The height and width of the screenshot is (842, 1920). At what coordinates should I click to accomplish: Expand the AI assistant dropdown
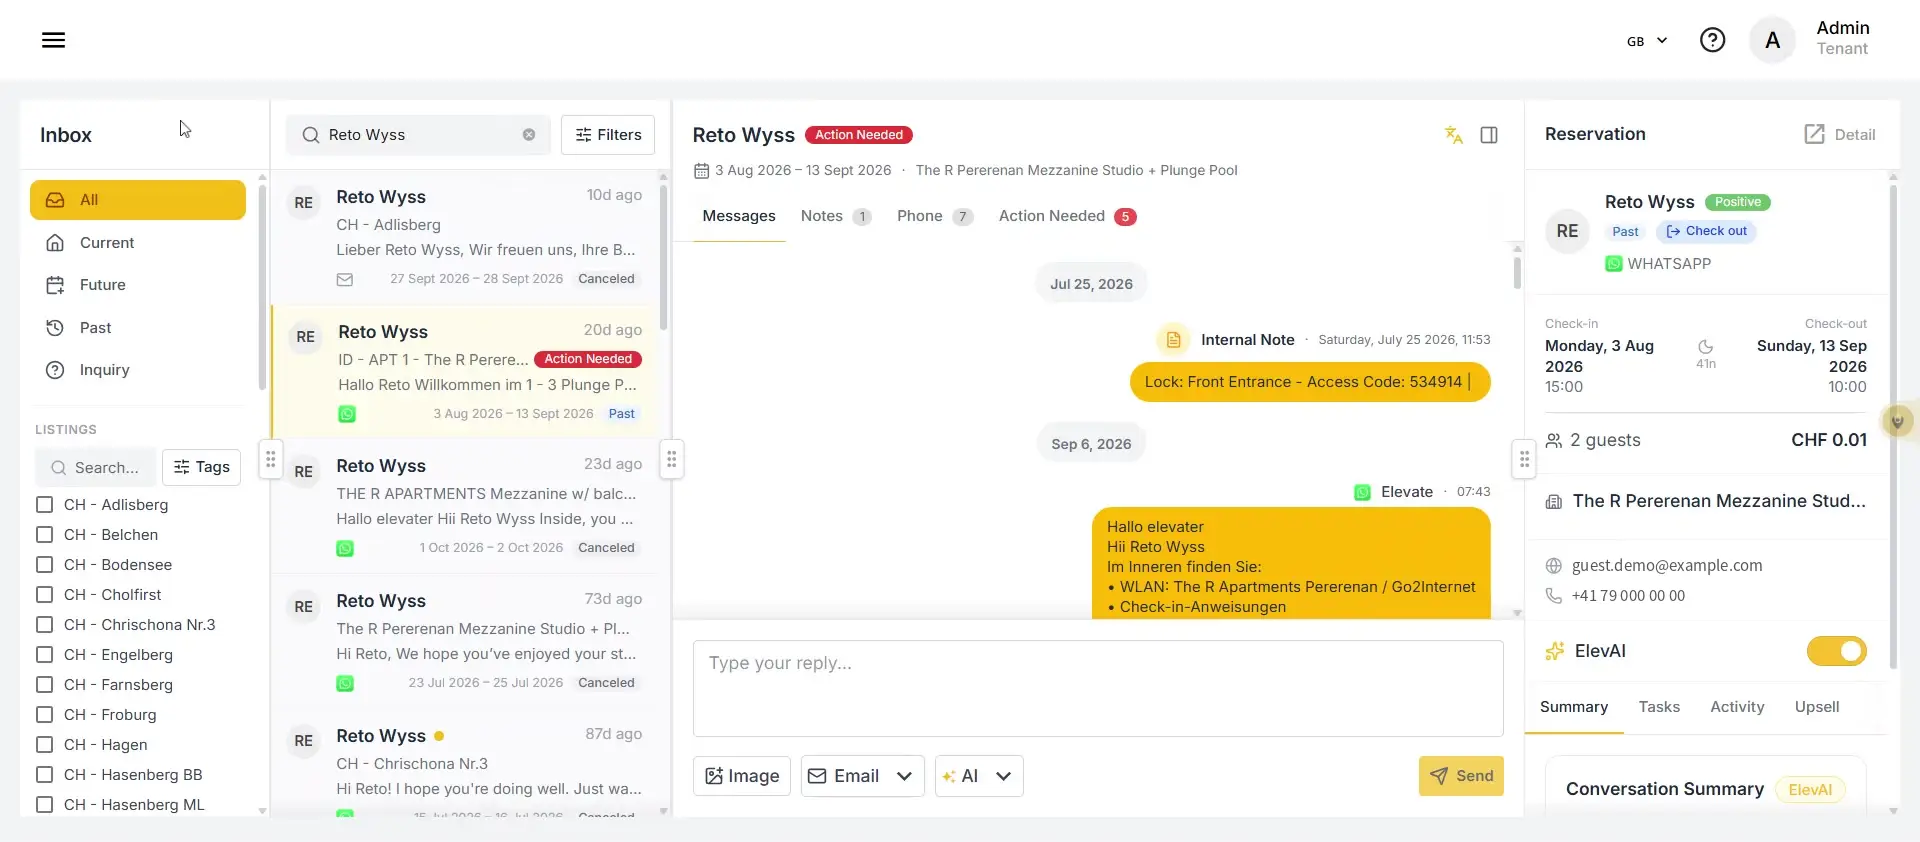tap(1003, 777)
